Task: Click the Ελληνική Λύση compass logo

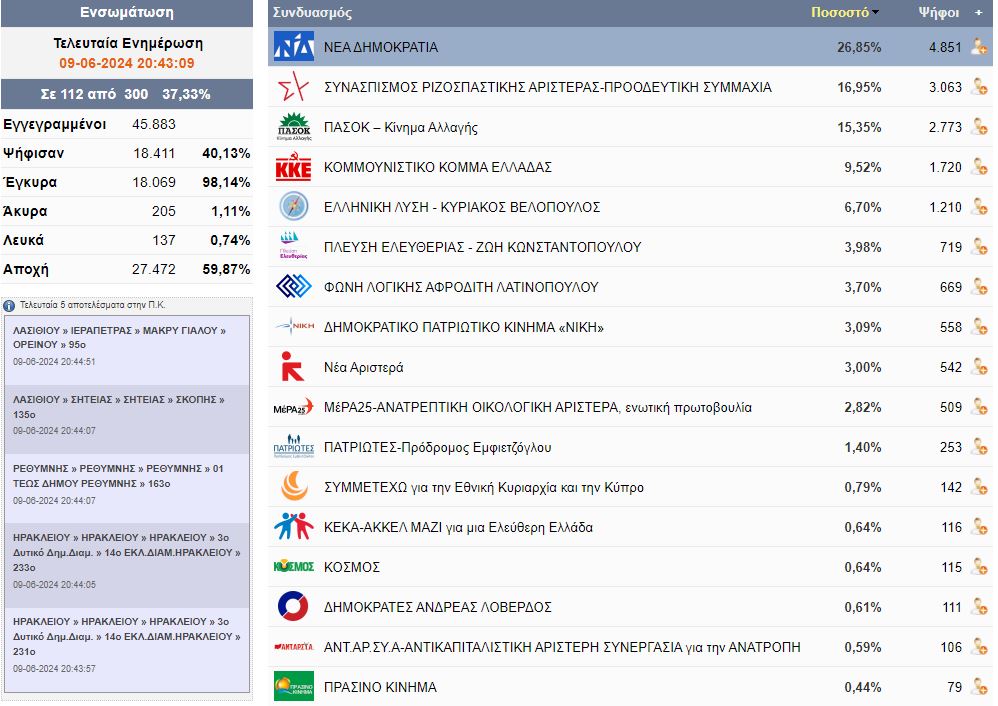Action: pos(293,207)
